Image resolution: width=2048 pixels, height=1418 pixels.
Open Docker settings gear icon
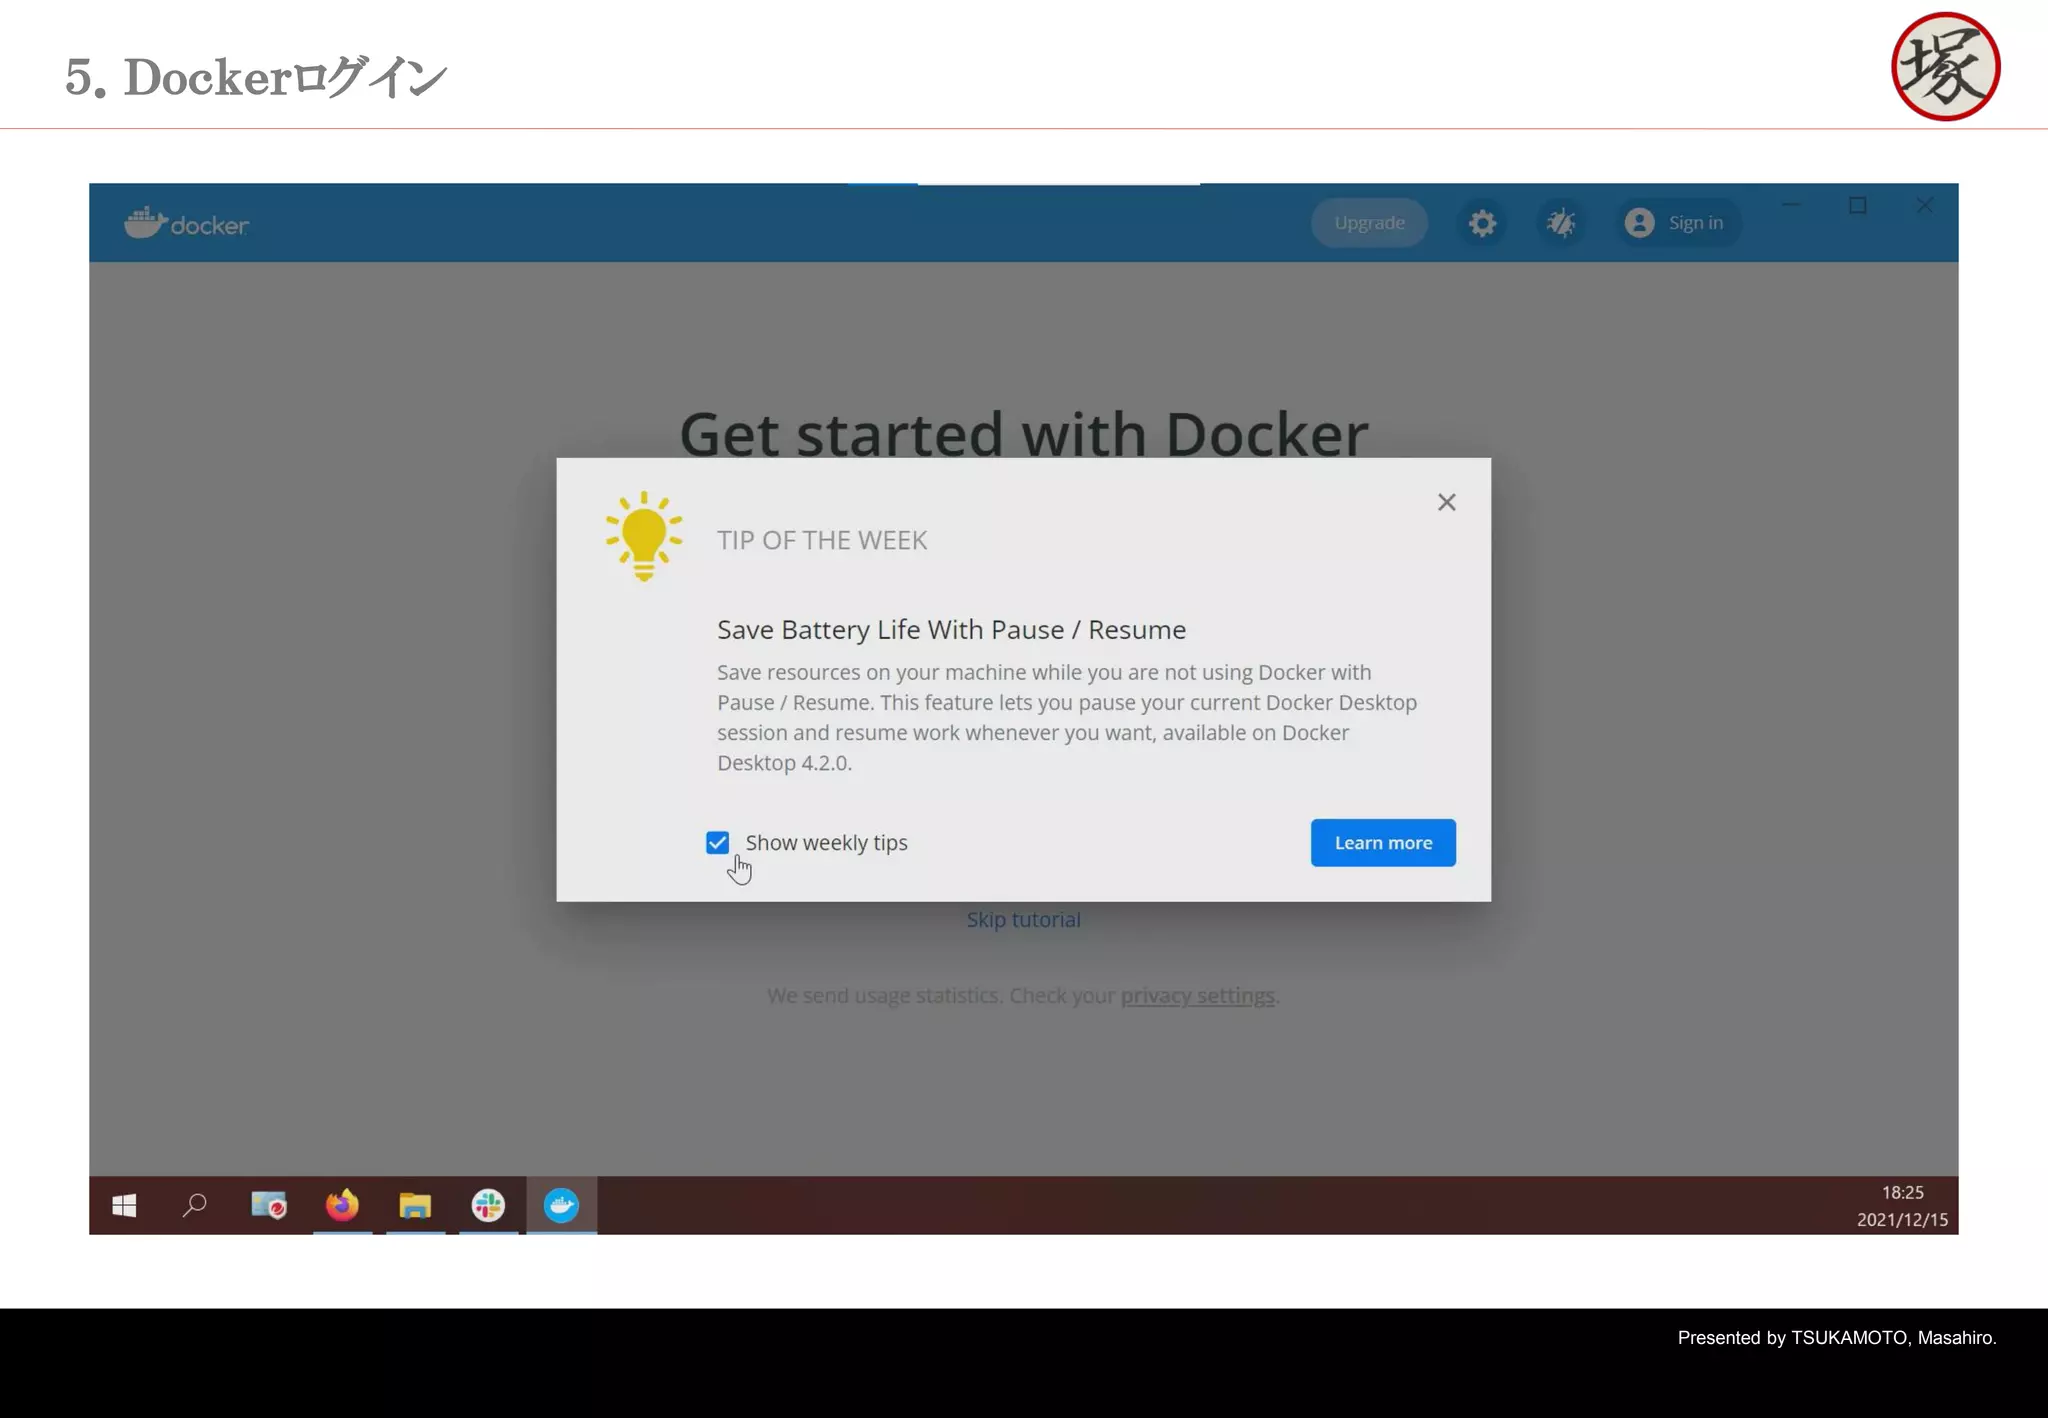click(1482, 223)
